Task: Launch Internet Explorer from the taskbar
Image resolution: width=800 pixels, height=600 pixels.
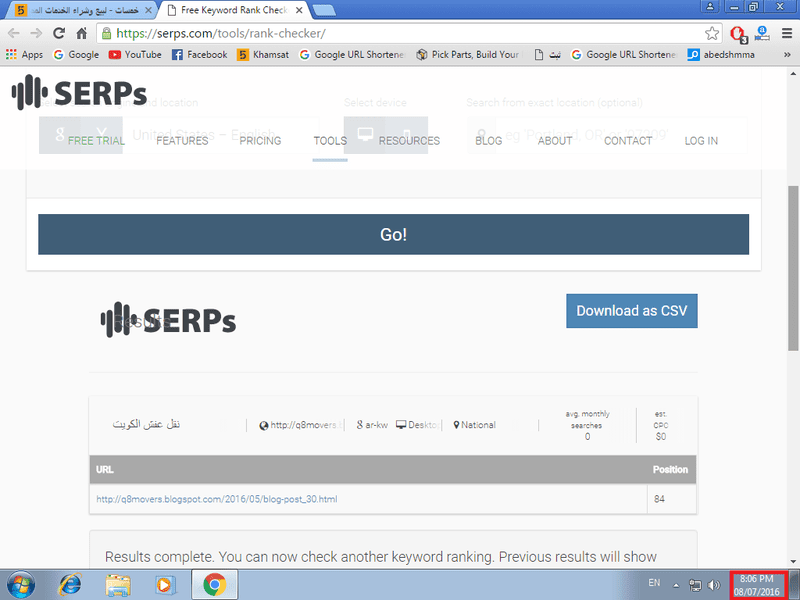Action: tap(70, 585)
